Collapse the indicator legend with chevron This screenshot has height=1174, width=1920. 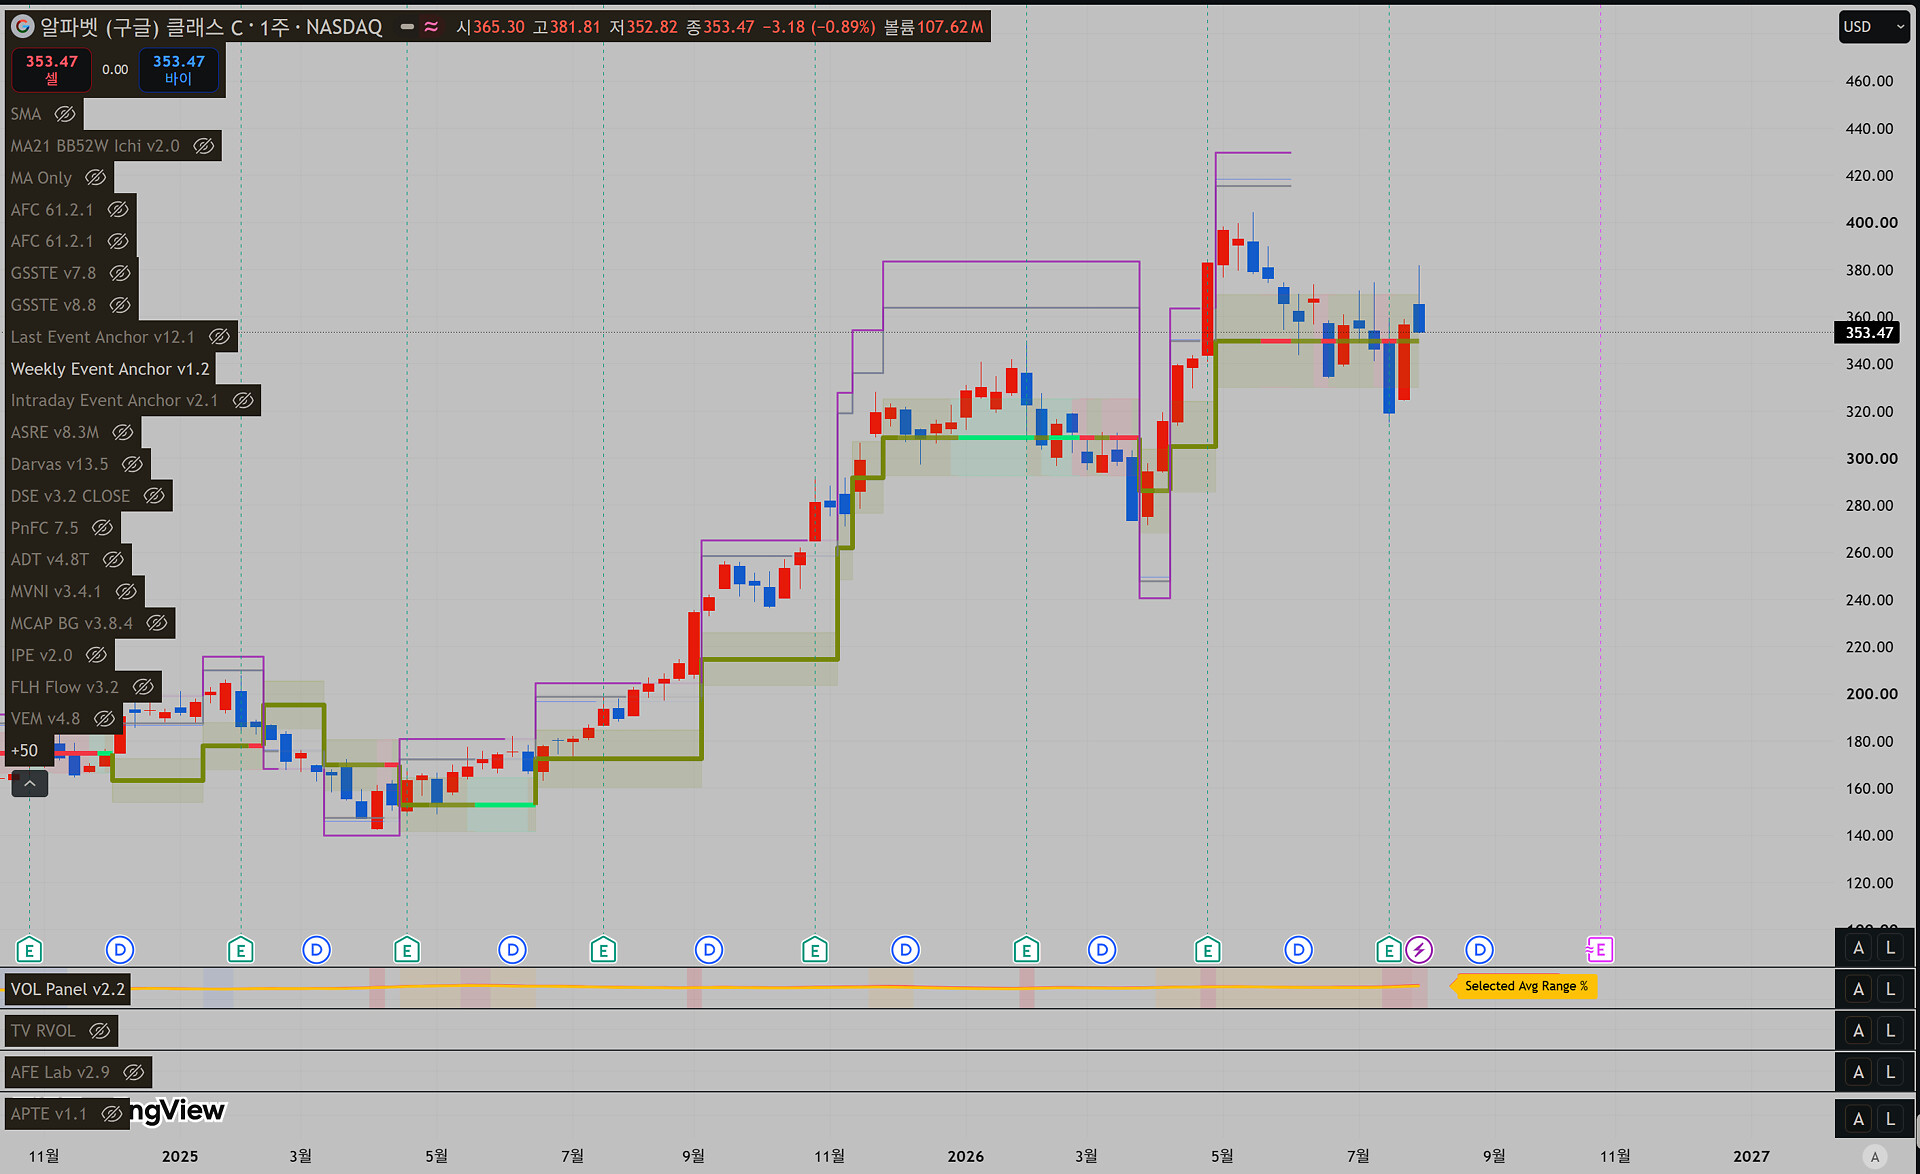point(30,784)
